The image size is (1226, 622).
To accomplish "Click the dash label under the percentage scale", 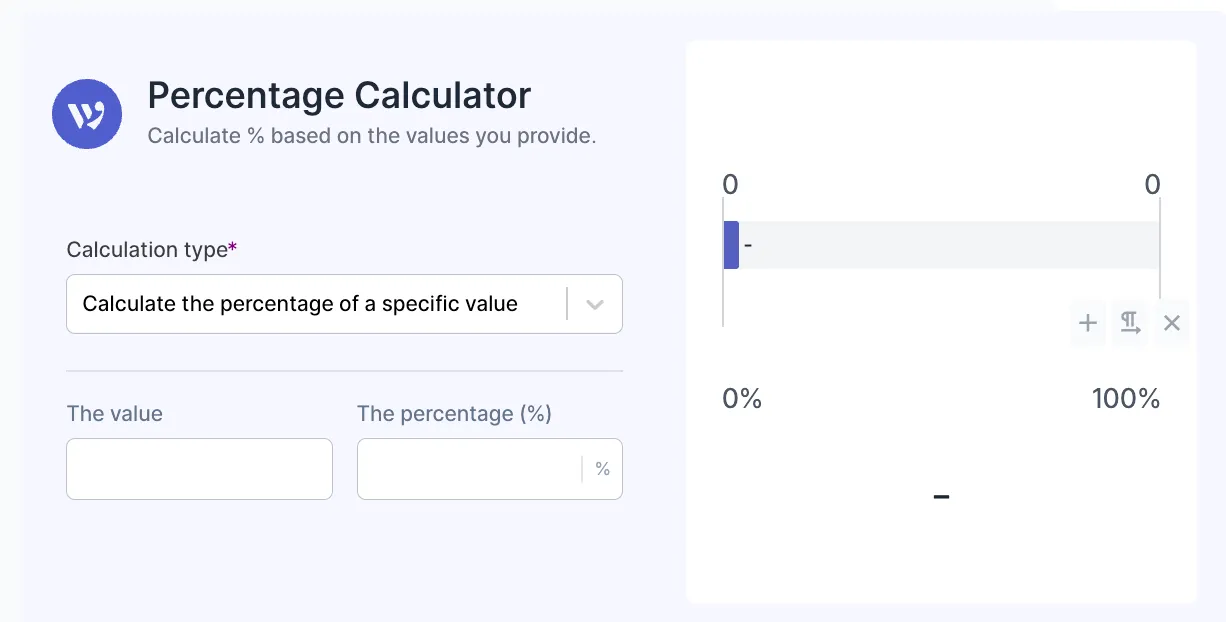I will (x=940, y=497).
